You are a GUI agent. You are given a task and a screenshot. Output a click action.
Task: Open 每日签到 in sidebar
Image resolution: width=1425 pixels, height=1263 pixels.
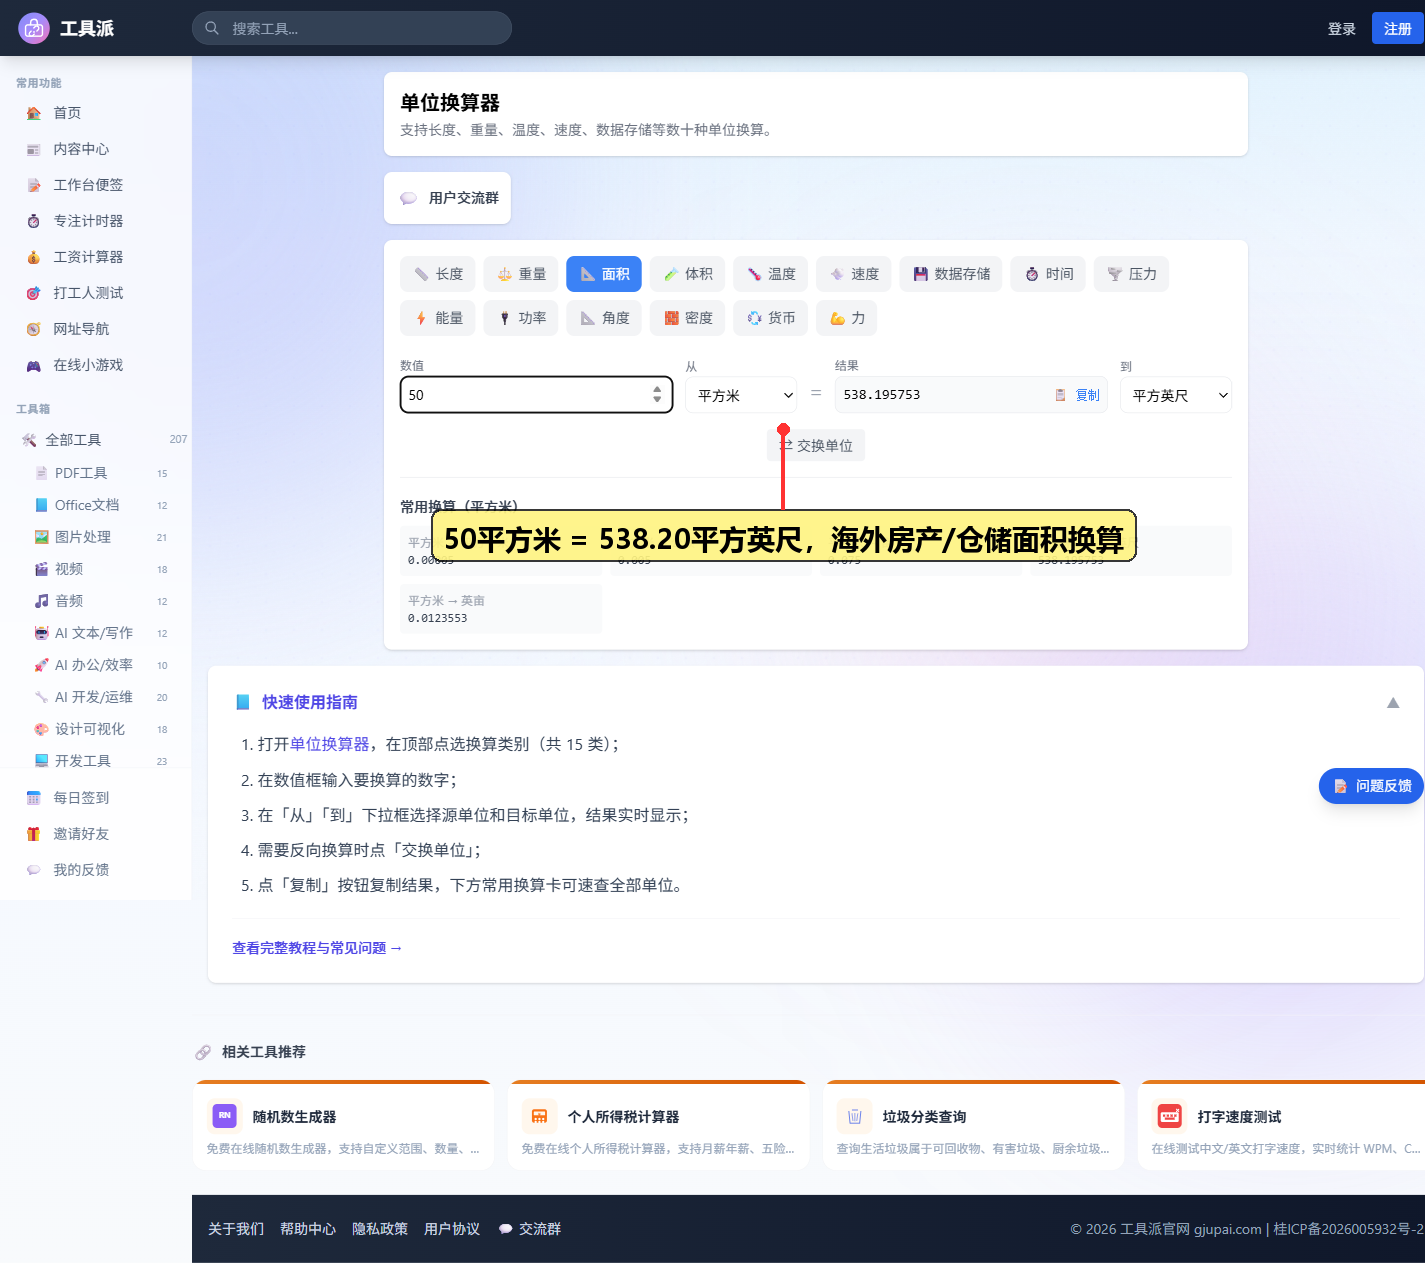95,798
